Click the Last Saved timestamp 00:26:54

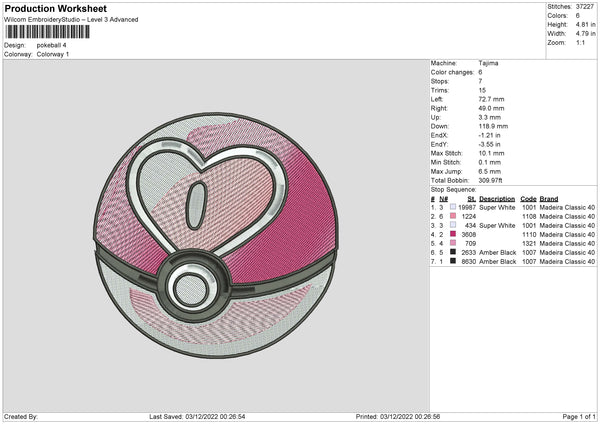(233, 417)
